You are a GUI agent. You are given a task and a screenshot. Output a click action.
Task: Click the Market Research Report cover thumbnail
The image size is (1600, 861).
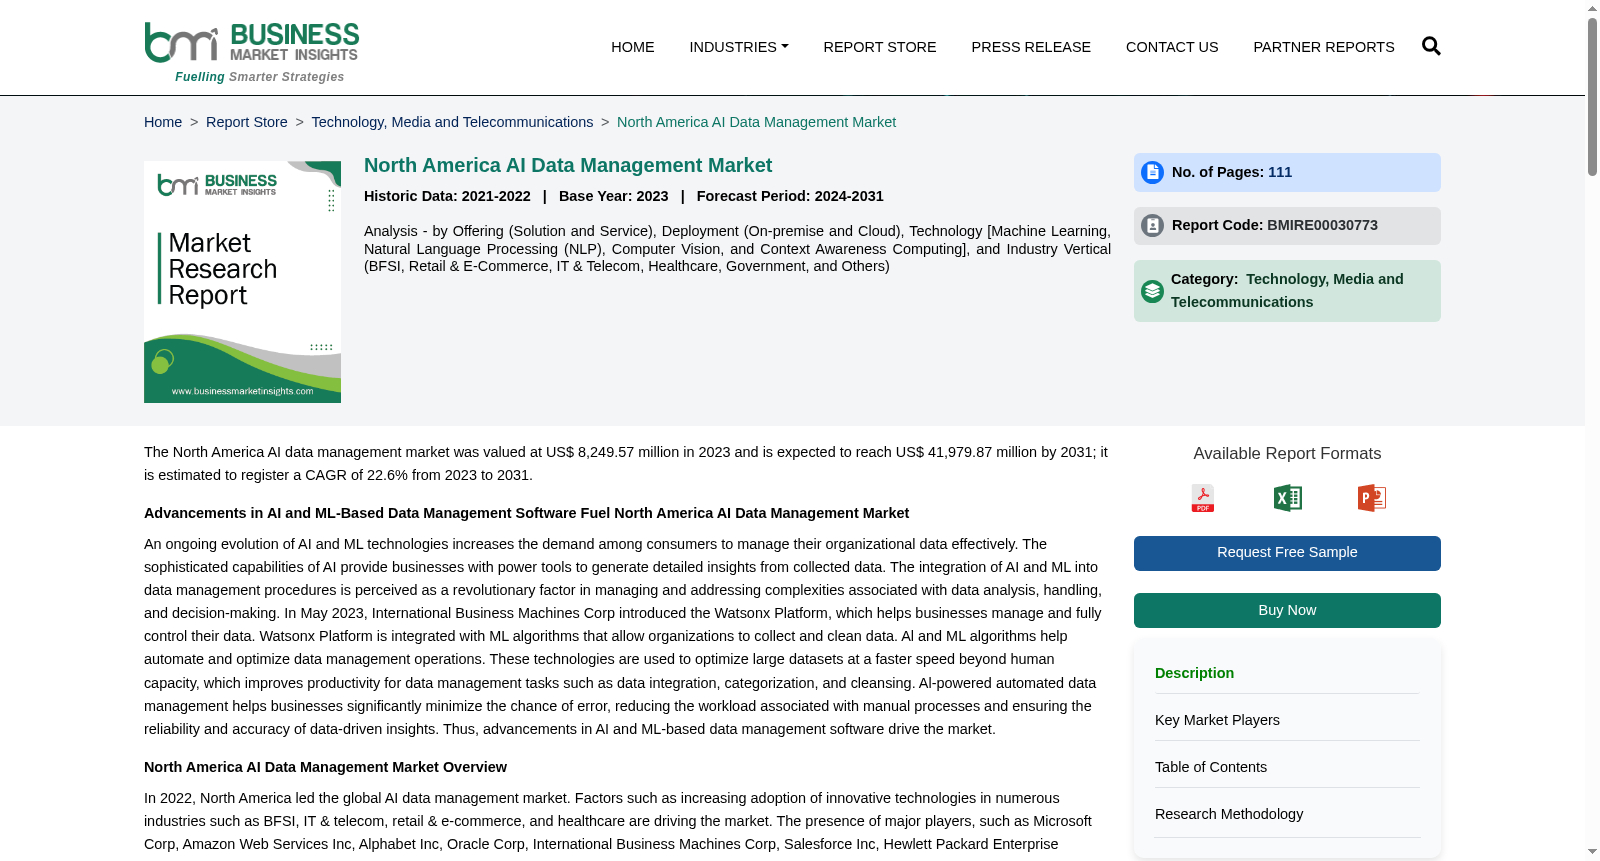(242, 282)
